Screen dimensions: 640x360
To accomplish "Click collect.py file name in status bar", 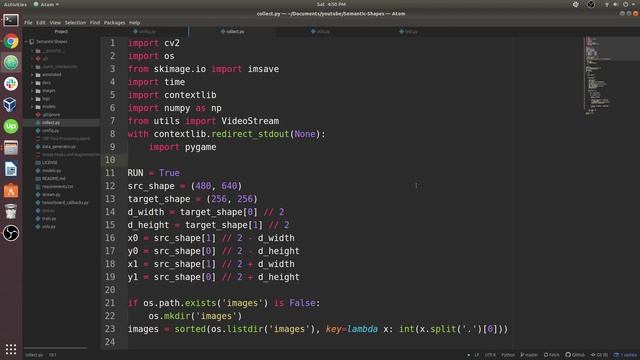I will click(34, 355).
